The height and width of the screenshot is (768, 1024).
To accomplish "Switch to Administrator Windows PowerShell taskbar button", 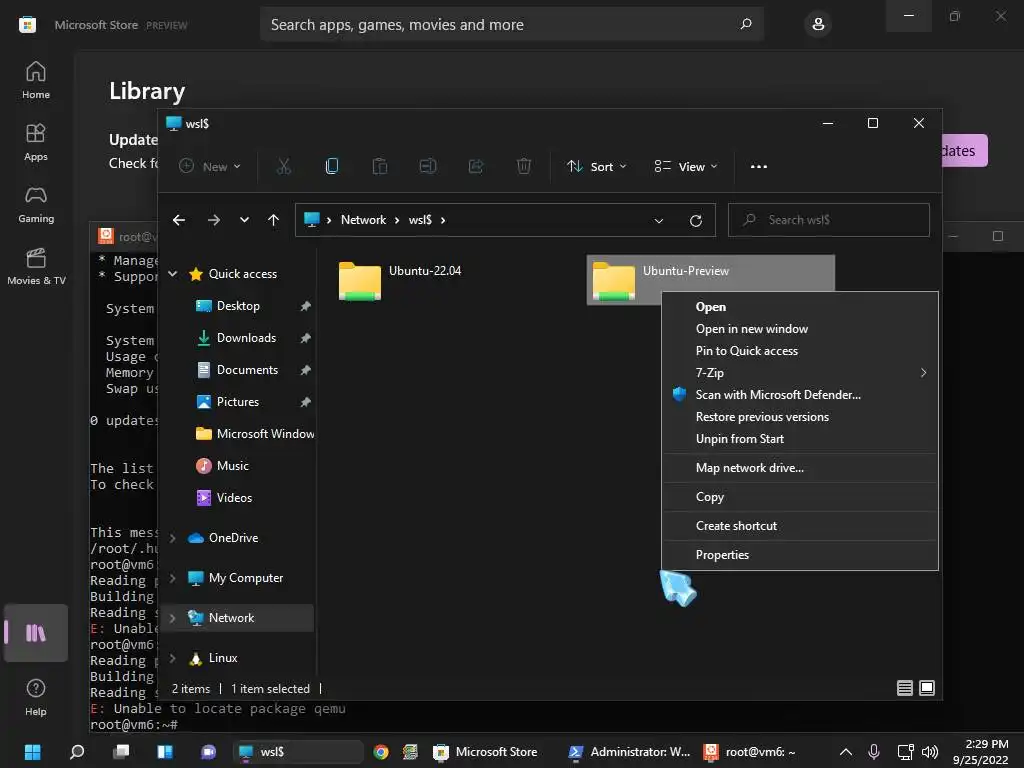I will point(630,752).
